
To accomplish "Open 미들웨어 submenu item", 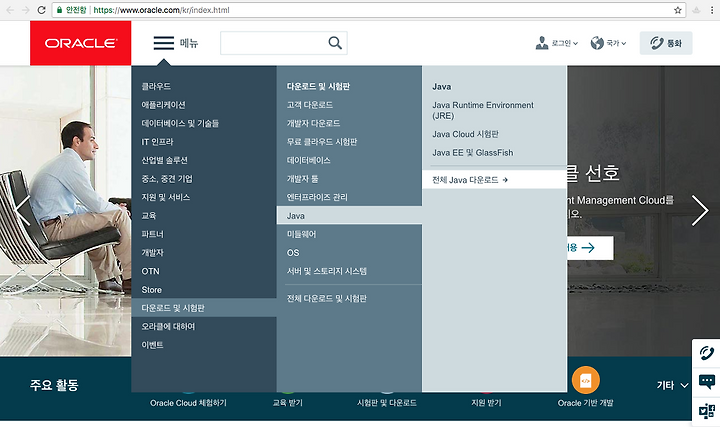I will point(302,234).
